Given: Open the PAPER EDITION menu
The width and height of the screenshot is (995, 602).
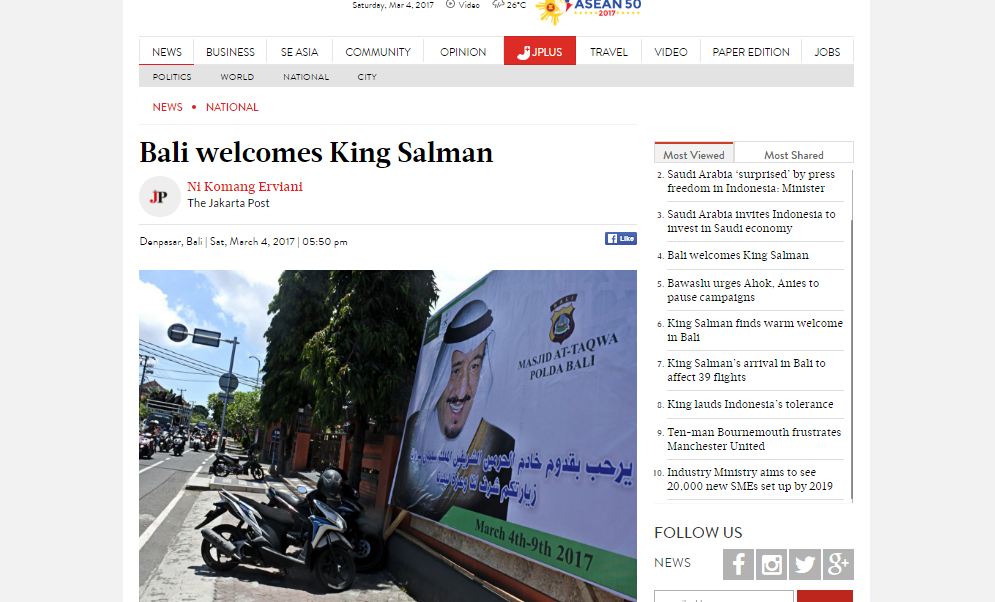Looking at the screenshot, I should click(751, 52).
